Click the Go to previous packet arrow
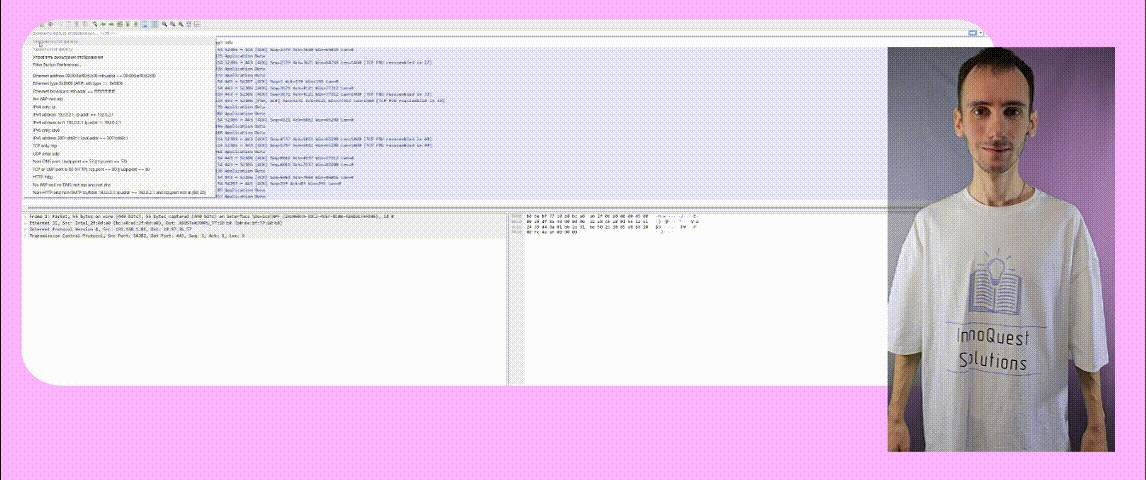The width and height of the screenshot is (1146, 480). point(104,24)
